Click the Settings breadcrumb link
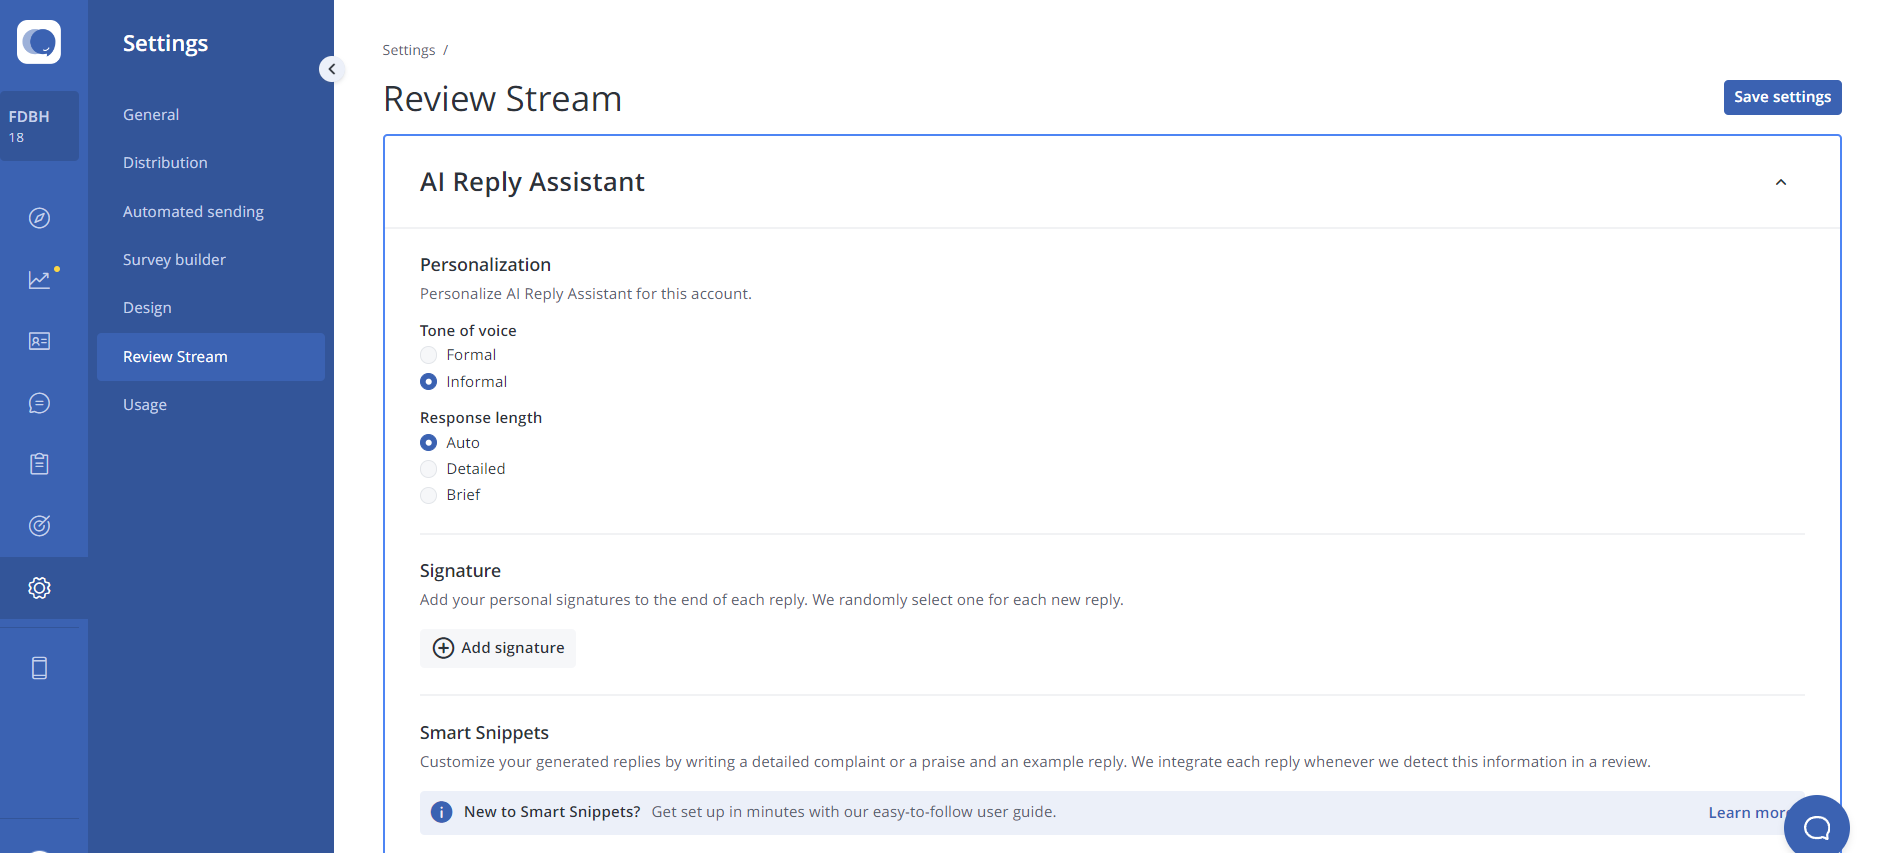Image resolution: width=1885 pixels, height=853 pixels. (x=409, y=50)
